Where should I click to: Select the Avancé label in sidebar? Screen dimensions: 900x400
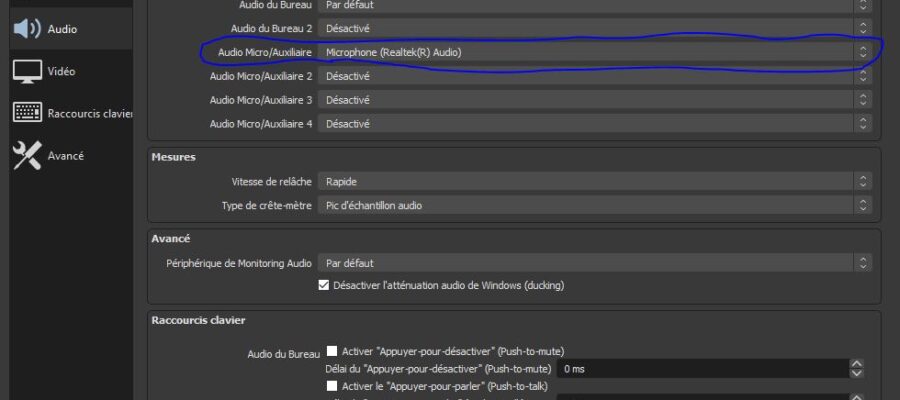pyautogui.click(x=65, y=156)
